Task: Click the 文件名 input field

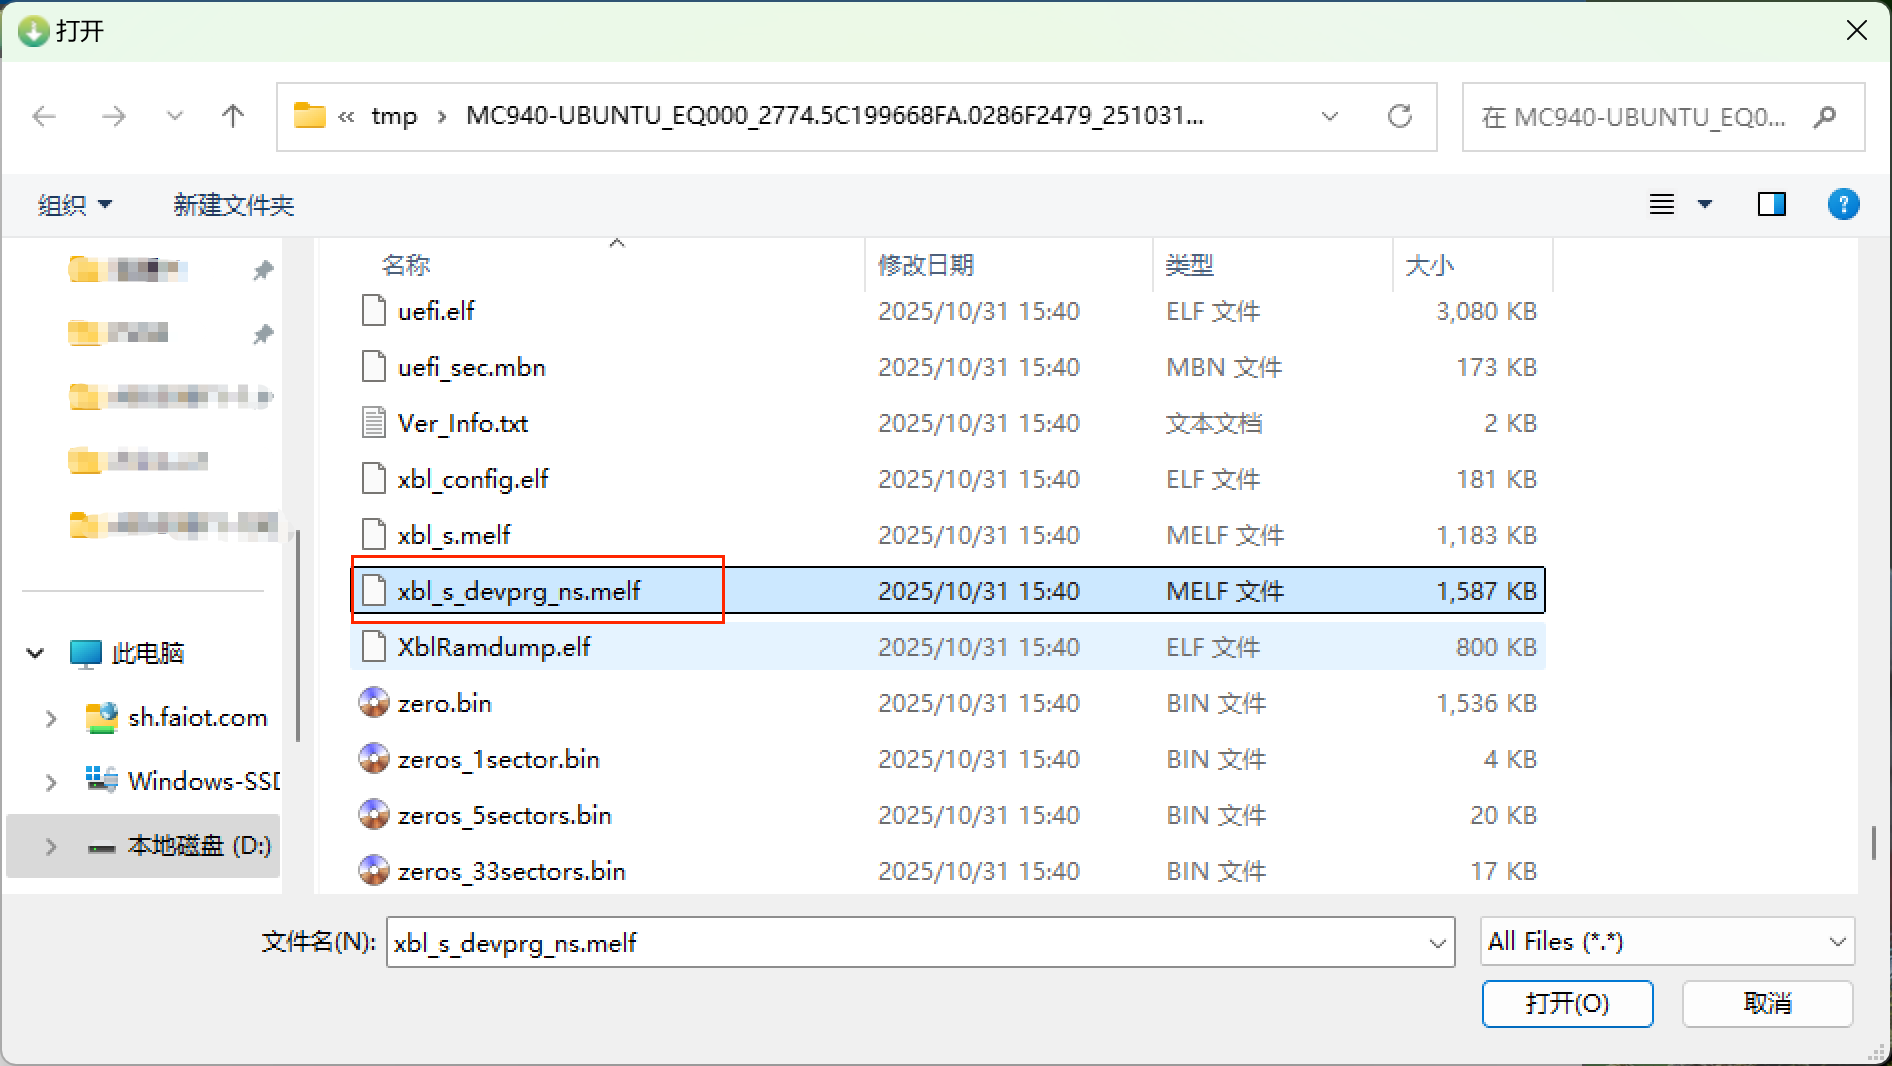Action: click(x=905, y=943)
